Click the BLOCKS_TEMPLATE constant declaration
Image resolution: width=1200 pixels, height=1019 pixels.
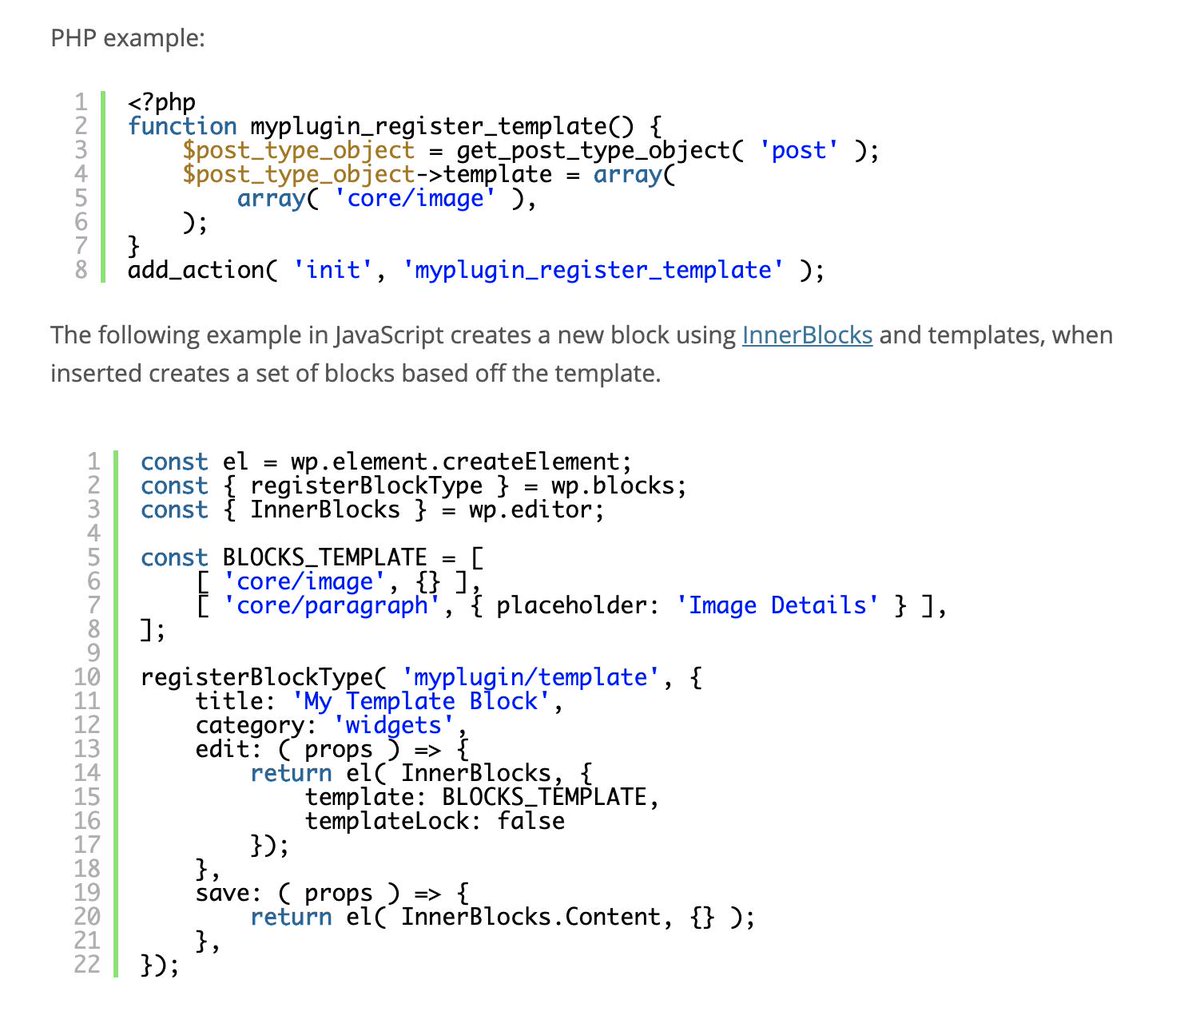(x=322, y=557)
